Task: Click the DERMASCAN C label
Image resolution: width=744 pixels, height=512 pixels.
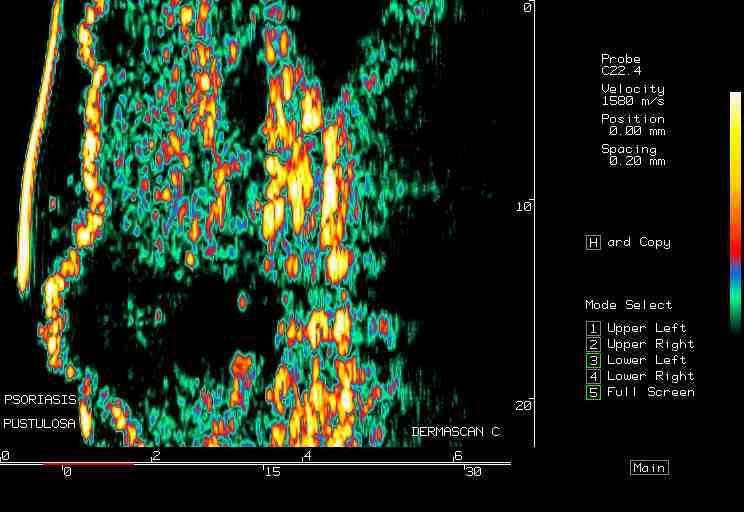Action: 455,432
